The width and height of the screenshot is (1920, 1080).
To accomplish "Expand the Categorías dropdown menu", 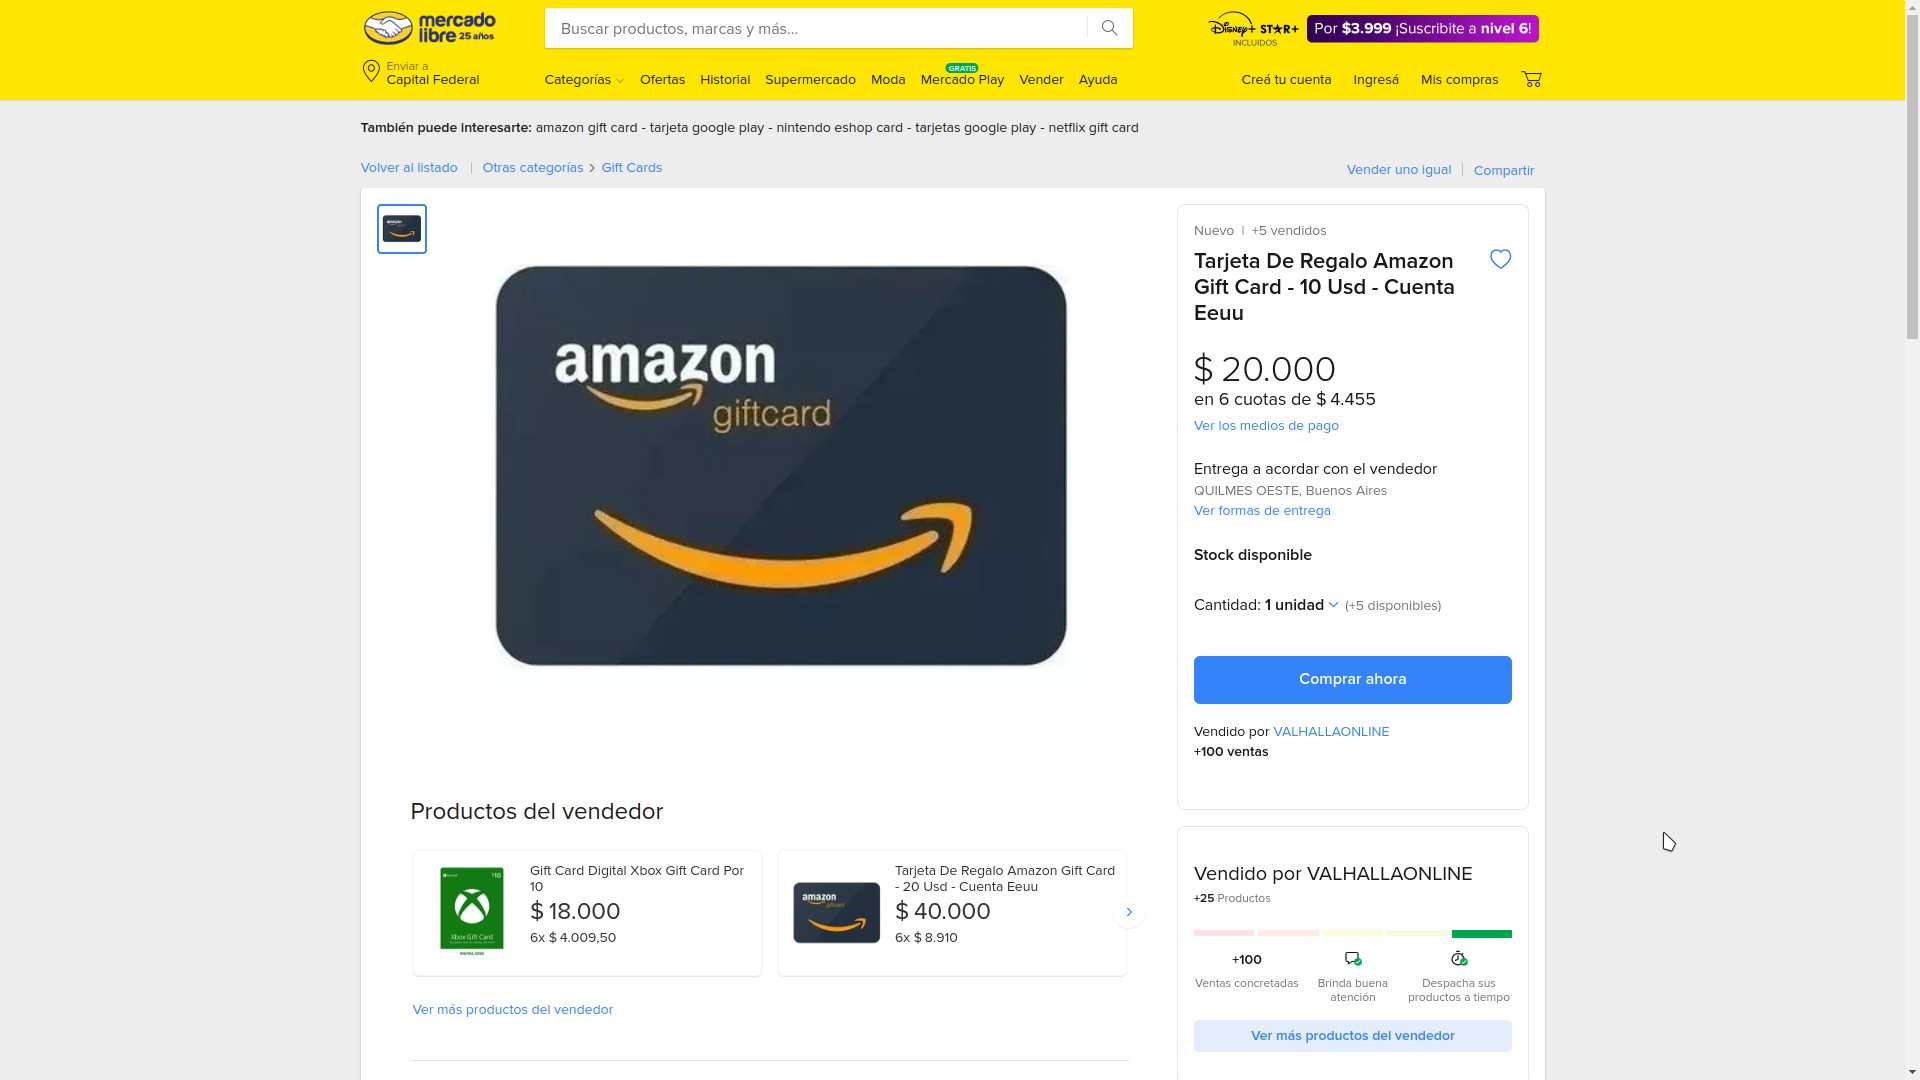I will pos(584,80).
